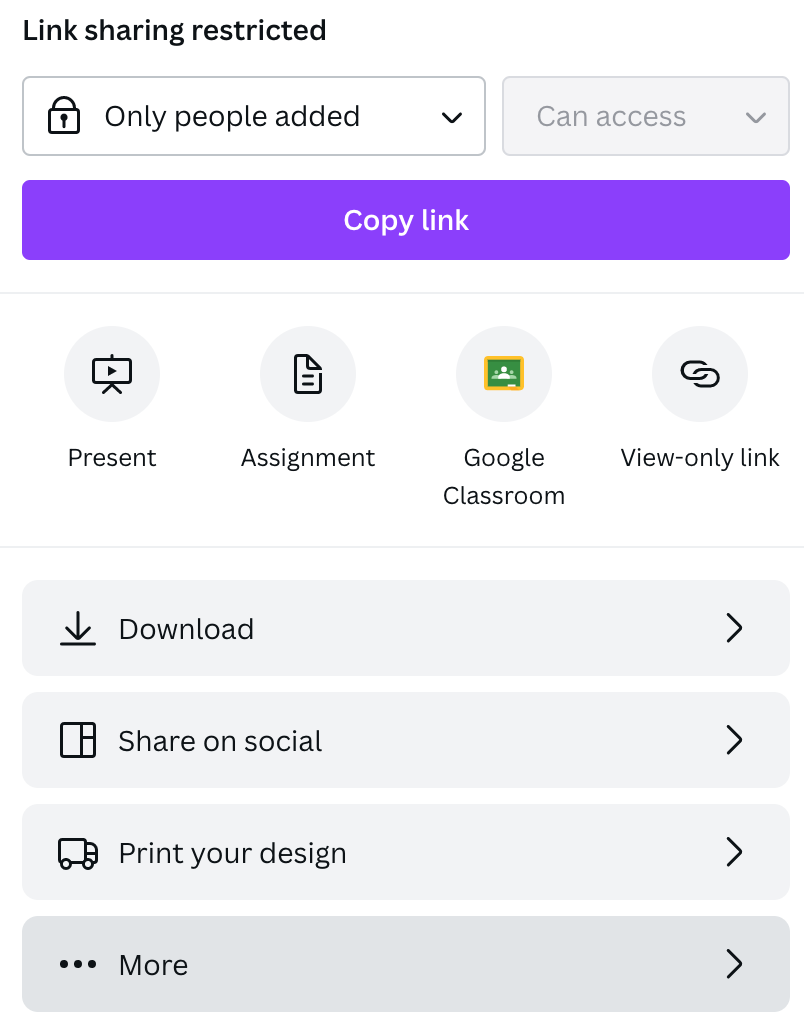Click the Present icon

pos(112,374)
